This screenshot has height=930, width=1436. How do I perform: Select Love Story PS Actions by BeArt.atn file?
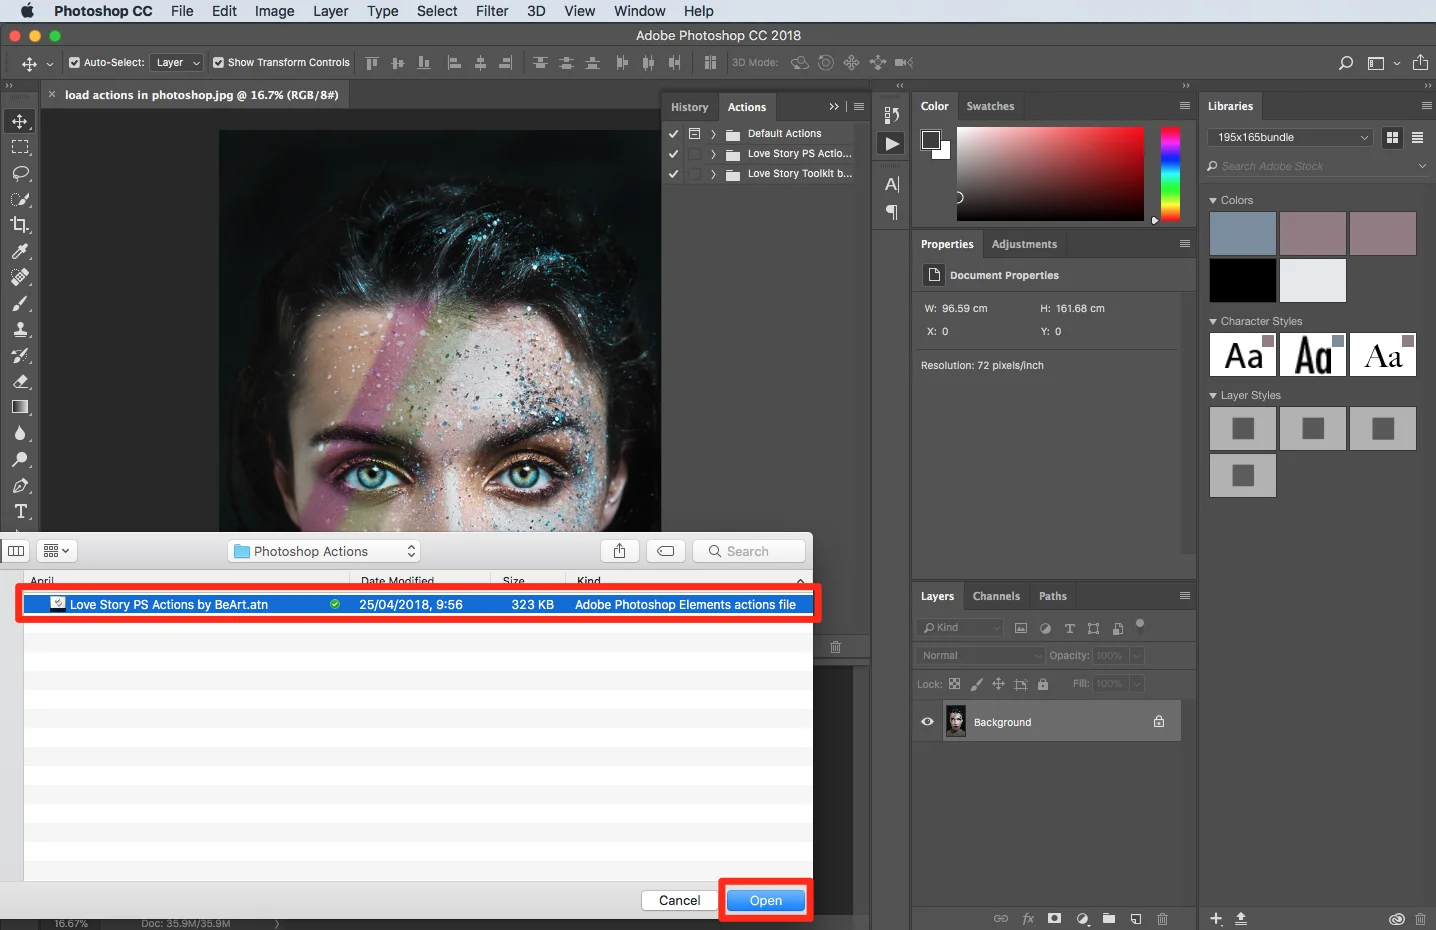(418, 604)
